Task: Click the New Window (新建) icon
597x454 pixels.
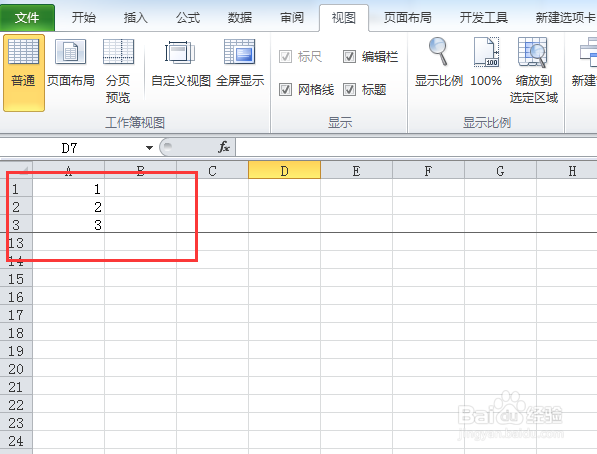Action: coord(584,63)
